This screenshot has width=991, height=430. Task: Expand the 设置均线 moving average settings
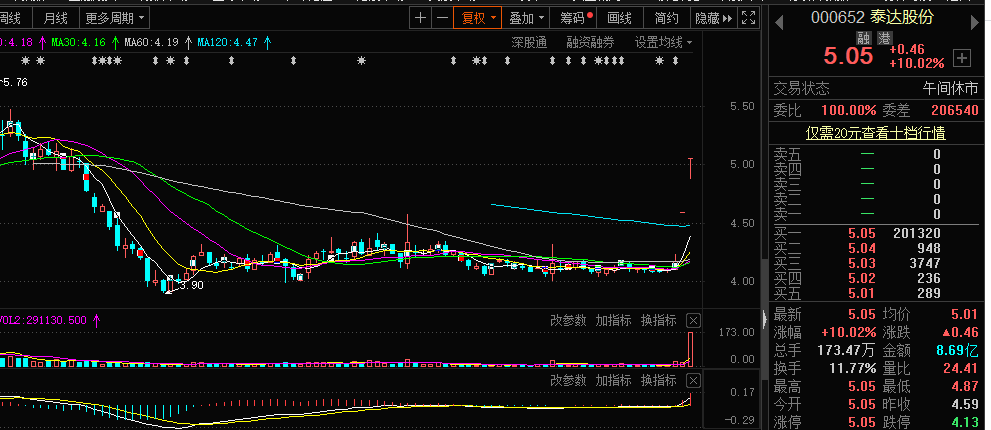pos(663,42)
